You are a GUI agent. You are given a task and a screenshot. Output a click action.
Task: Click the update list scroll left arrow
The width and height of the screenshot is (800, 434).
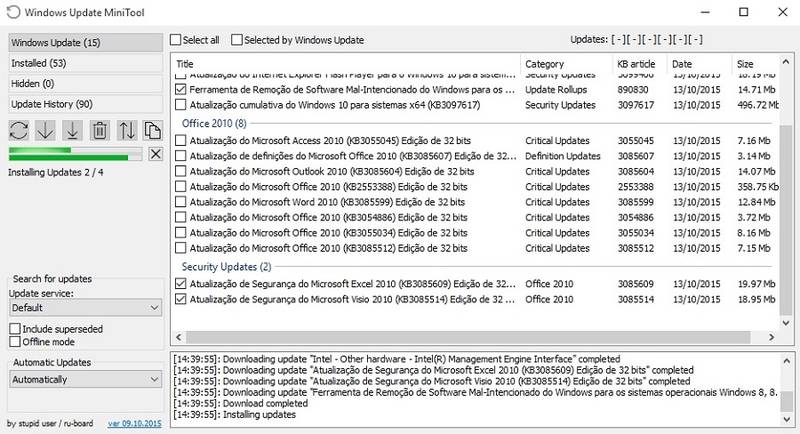179,337
